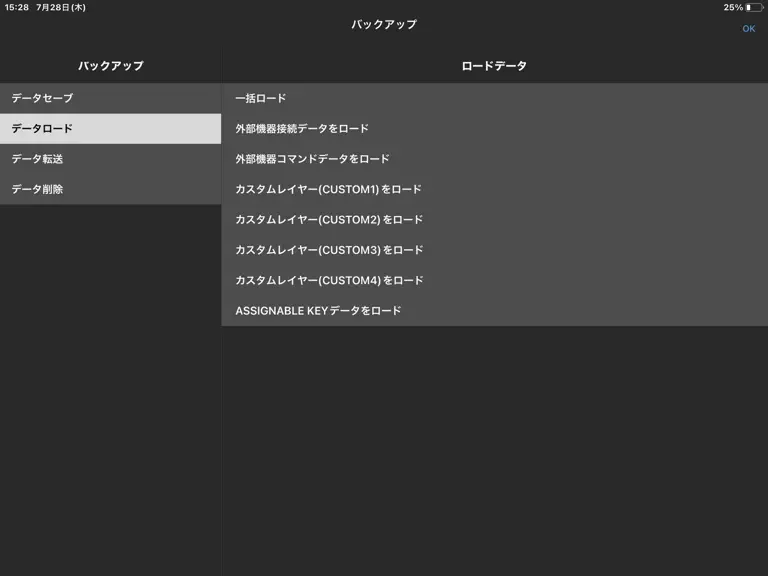768x576 pixels.
Task: Open データ削除 section
Action: click(x=111, y=190)
